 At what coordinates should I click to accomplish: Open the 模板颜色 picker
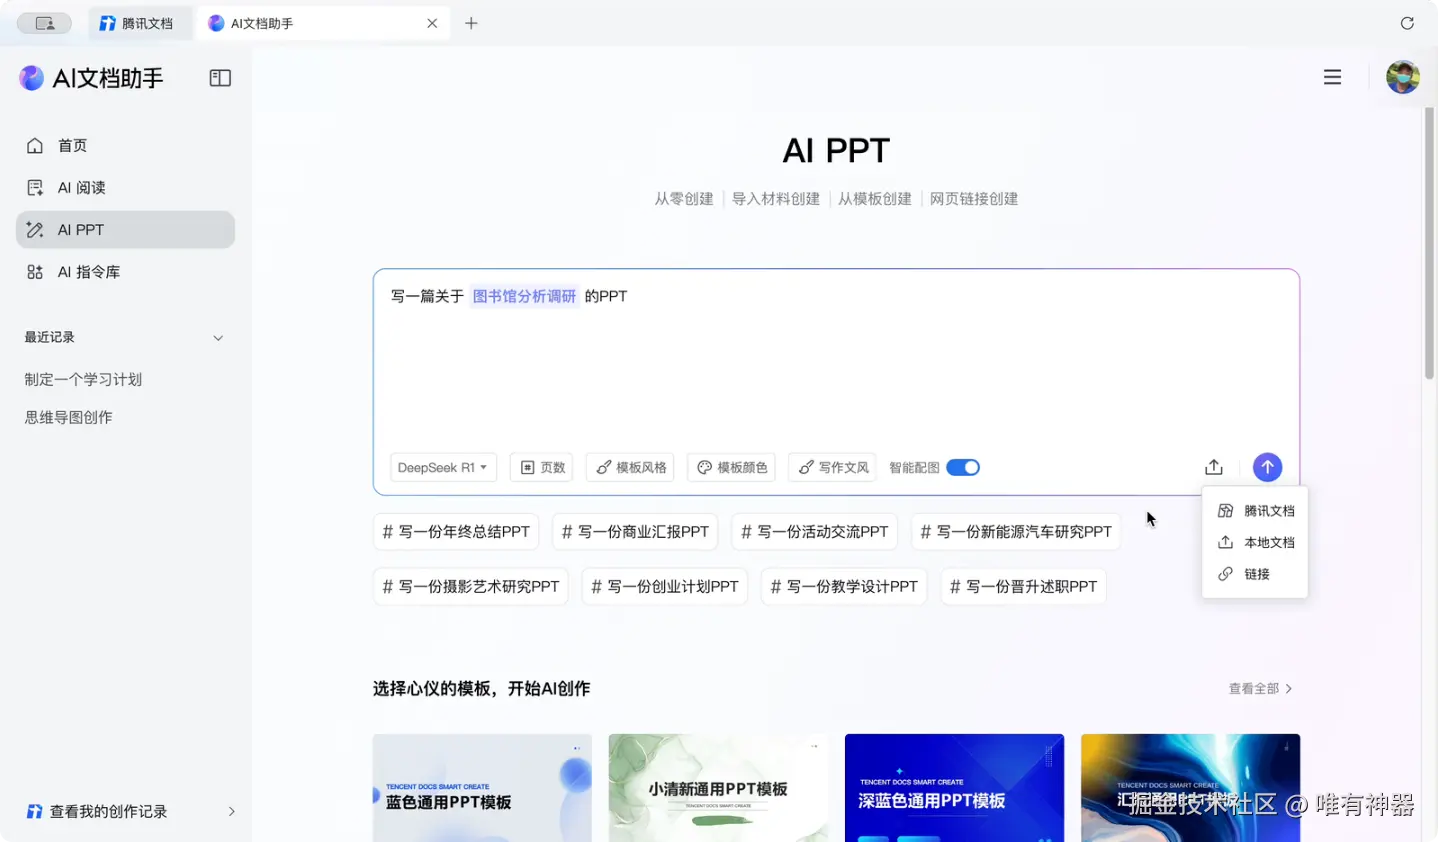coord(731,466)
